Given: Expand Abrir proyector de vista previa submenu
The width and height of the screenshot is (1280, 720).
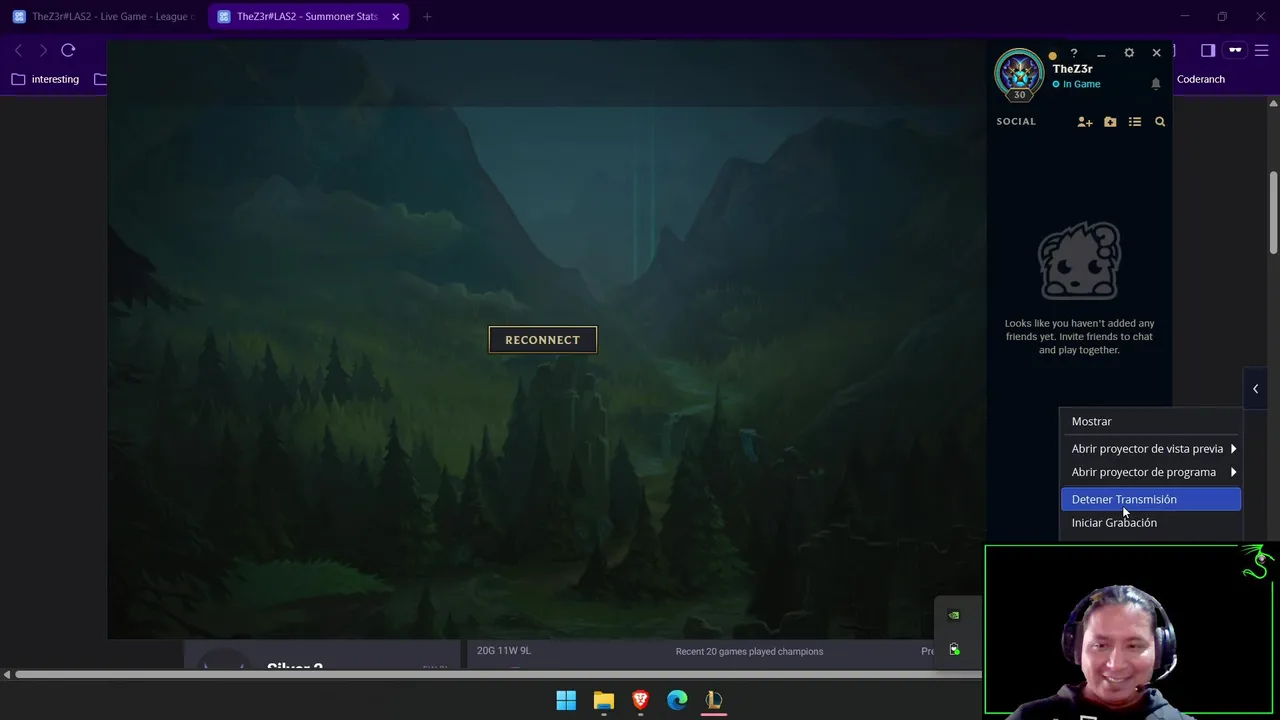Looking at the screenshot, I should coord(1150,448).
